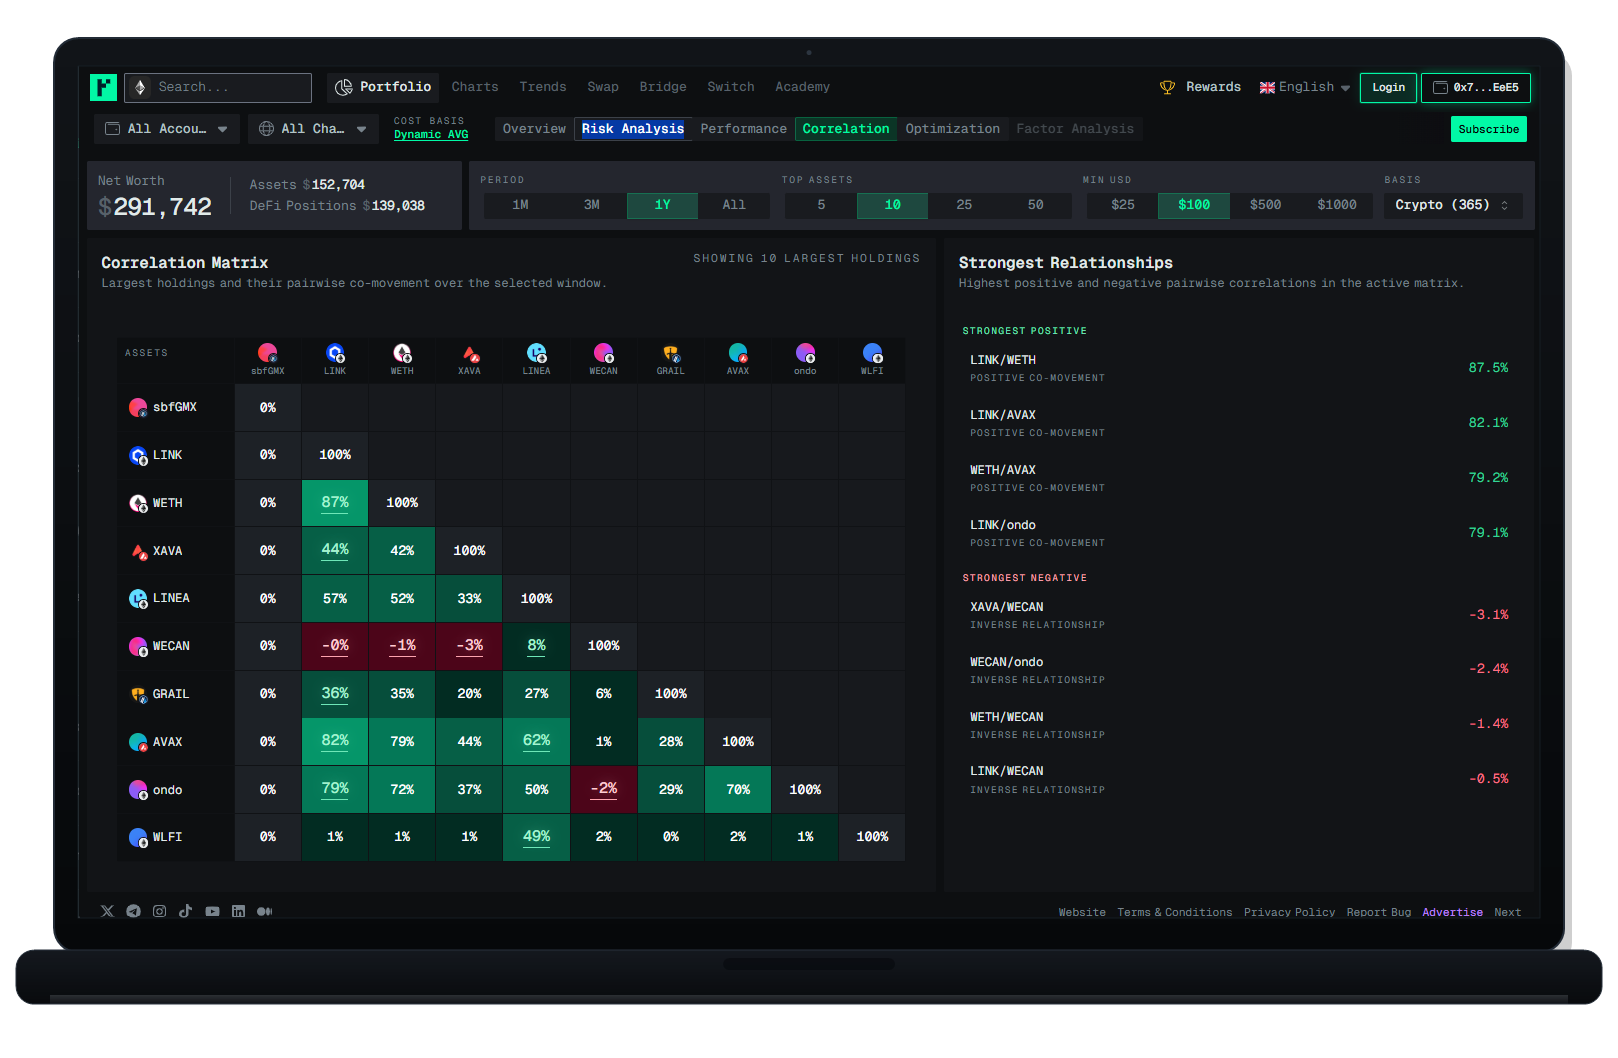Image resolution: width=1618 pixels, height=1058 pixels.
Task: Open the Portfolio nav section
Action: click(383, 87)
